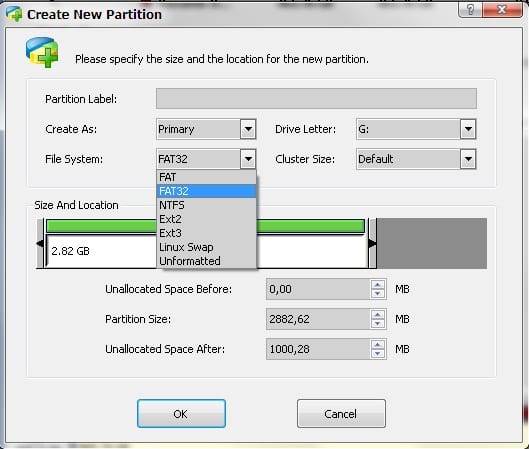Click the left partition resize handle arrow
Viewport: 529px width, 449px height.
point(40,243)
